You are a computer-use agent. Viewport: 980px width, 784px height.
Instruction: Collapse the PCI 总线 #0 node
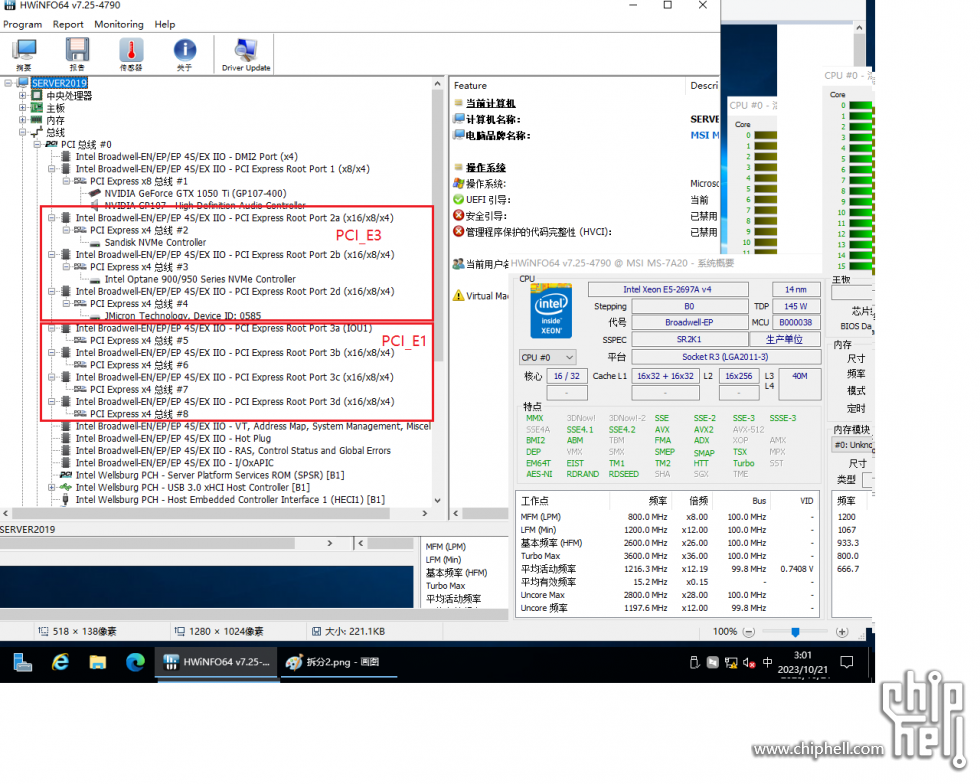coord(38,144)
